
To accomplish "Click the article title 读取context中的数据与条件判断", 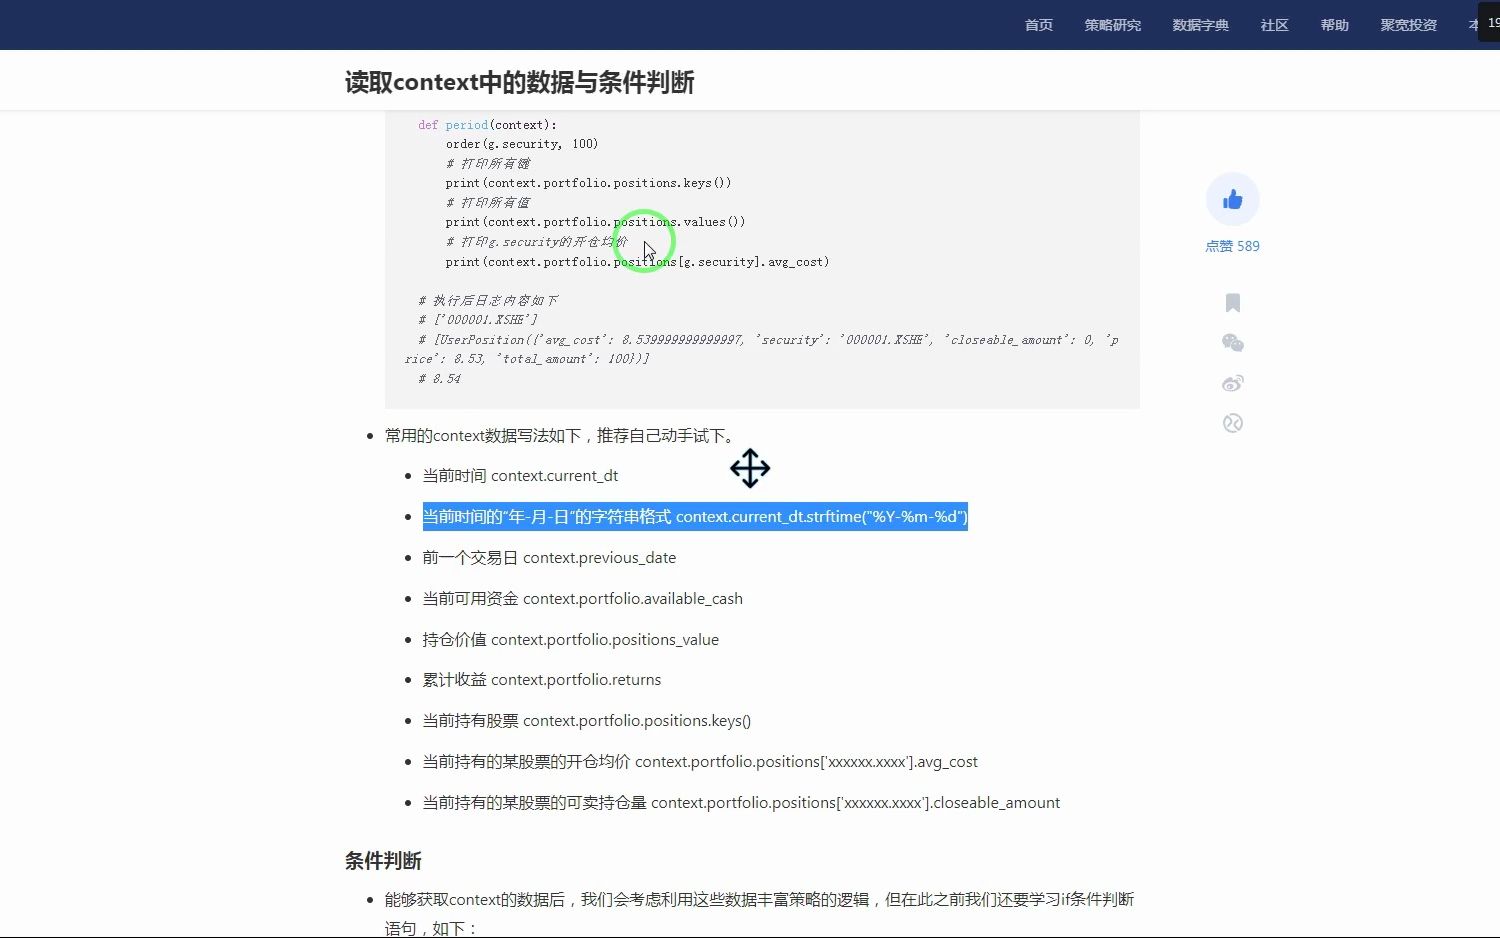I will pyautogui.click(x=519, y=82).
